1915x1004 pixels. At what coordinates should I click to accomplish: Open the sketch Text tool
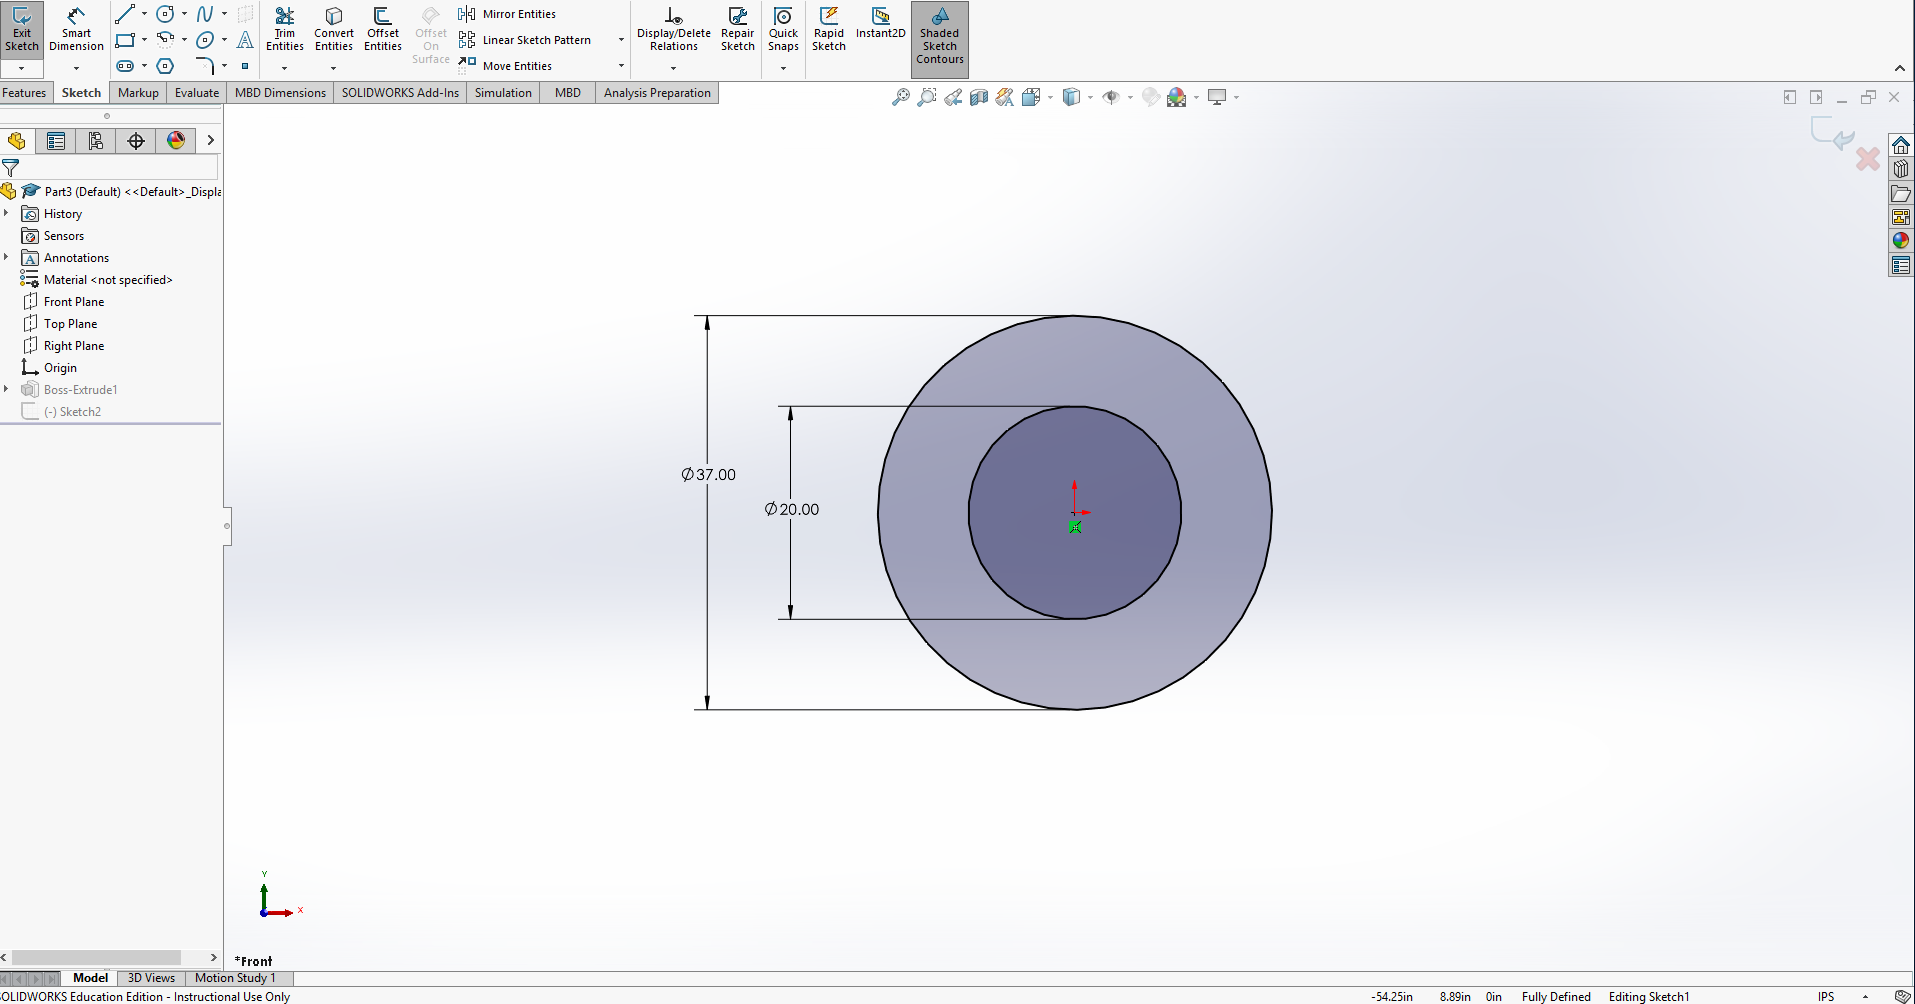point(245,40)
